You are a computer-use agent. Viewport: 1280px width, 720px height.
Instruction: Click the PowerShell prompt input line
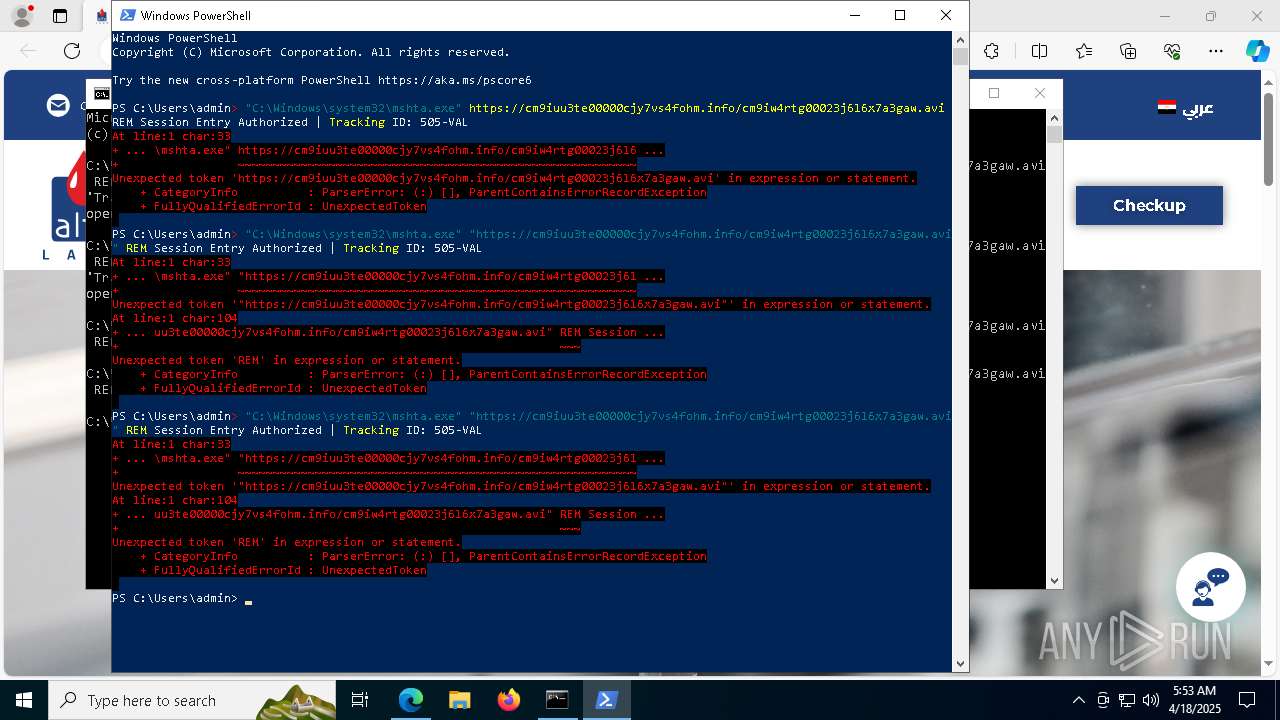(x=530, y=598)
